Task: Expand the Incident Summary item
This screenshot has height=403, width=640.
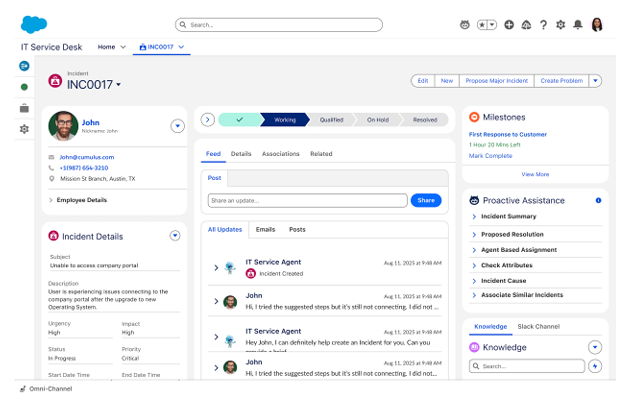Action: pos(508,216)
